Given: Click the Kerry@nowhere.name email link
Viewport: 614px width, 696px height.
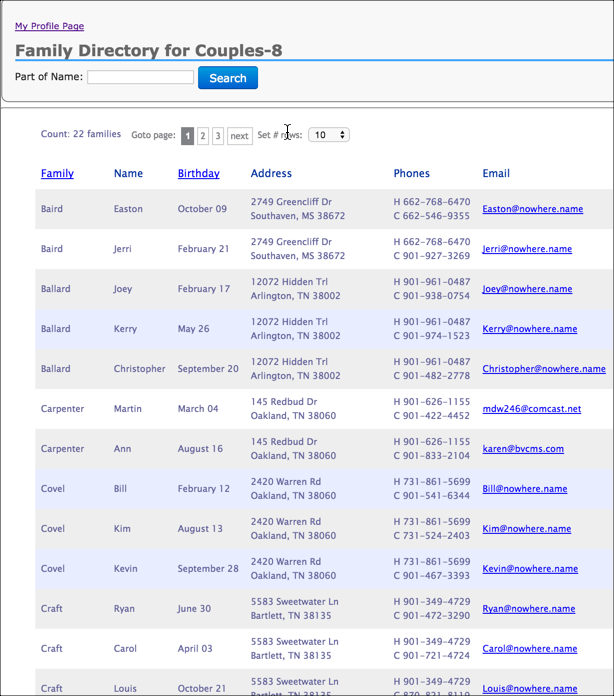Looking at the screenshot, I should (530, 328).
